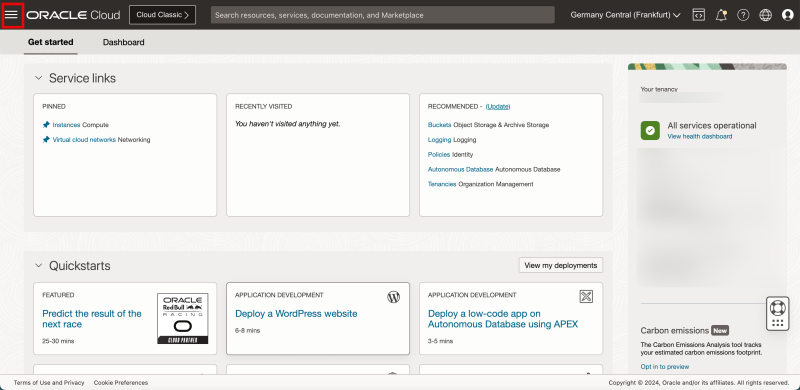Open the Virtual cloud networks link

[x=84, y=139]
